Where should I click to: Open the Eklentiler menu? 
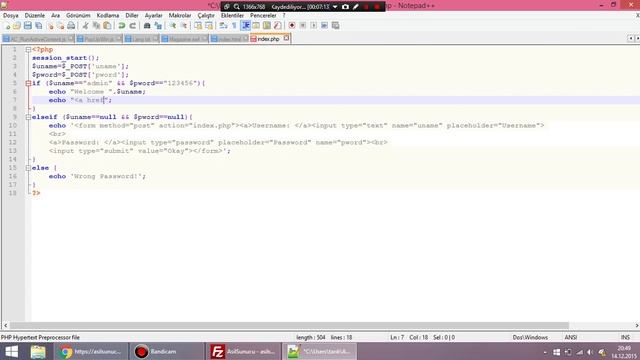[x=232, y=16]
